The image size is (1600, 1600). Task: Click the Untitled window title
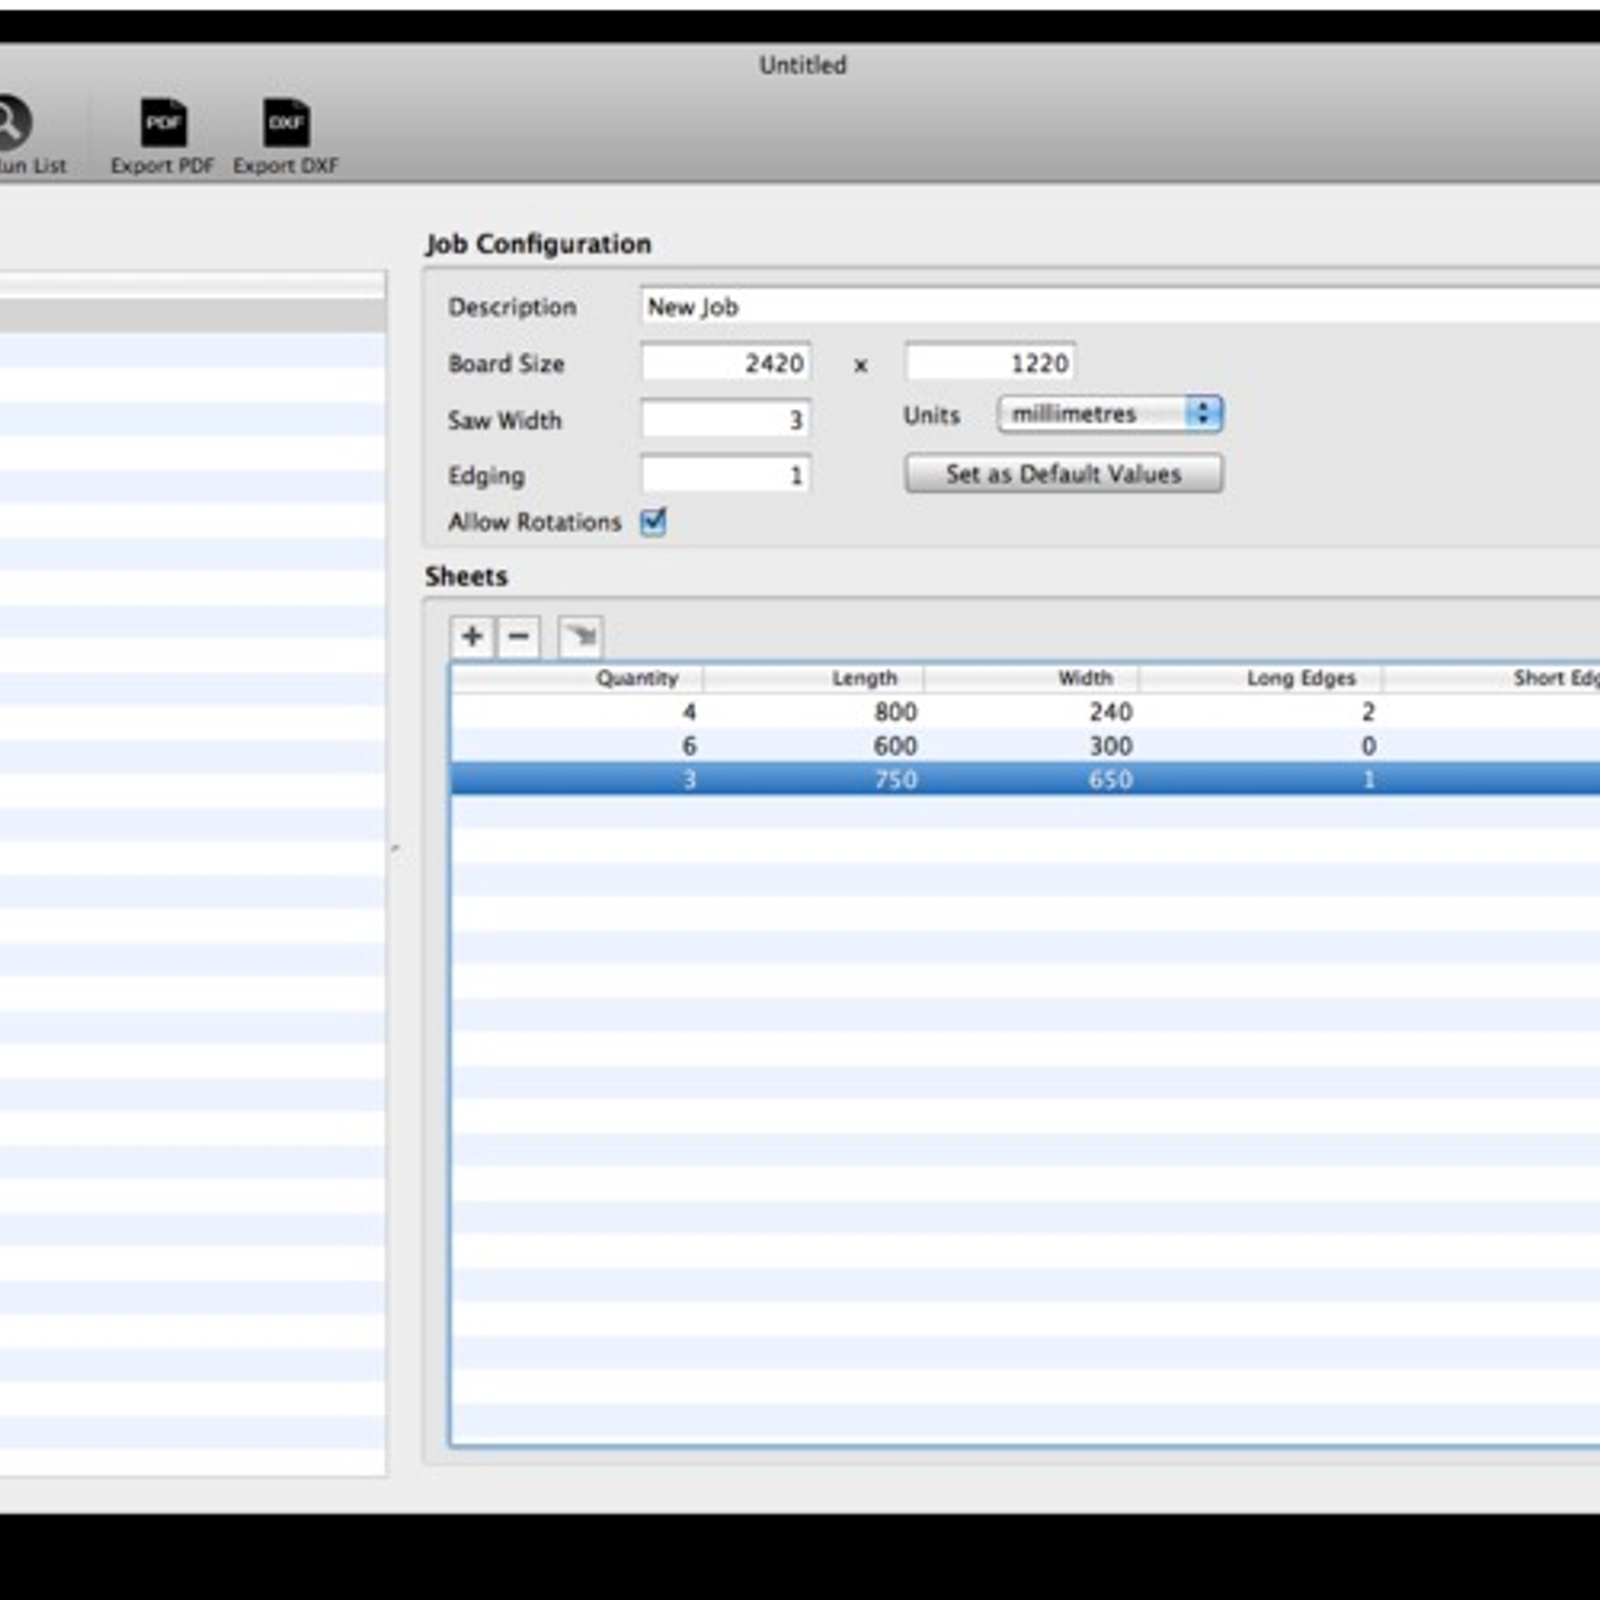pyautogui.click(x=802, y=65)
